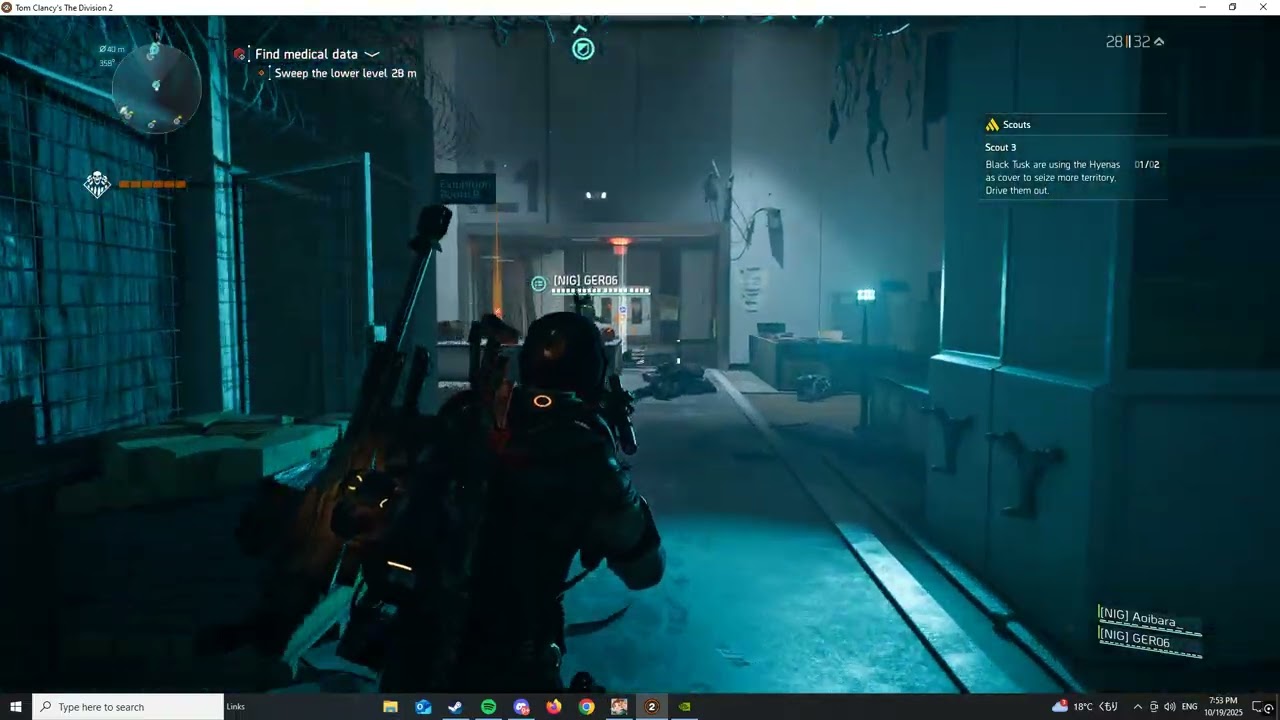Click the Black Tusk scout description text
The width and height of the screenshot is (1280, 720).
(x=1052, y=177)
